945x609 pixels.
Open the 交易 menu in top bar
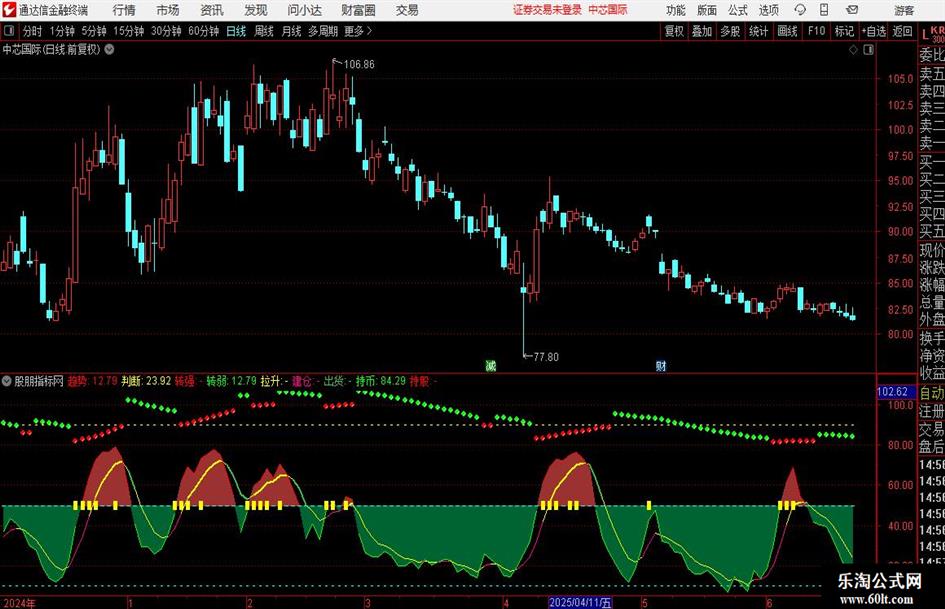pos(407,10)
